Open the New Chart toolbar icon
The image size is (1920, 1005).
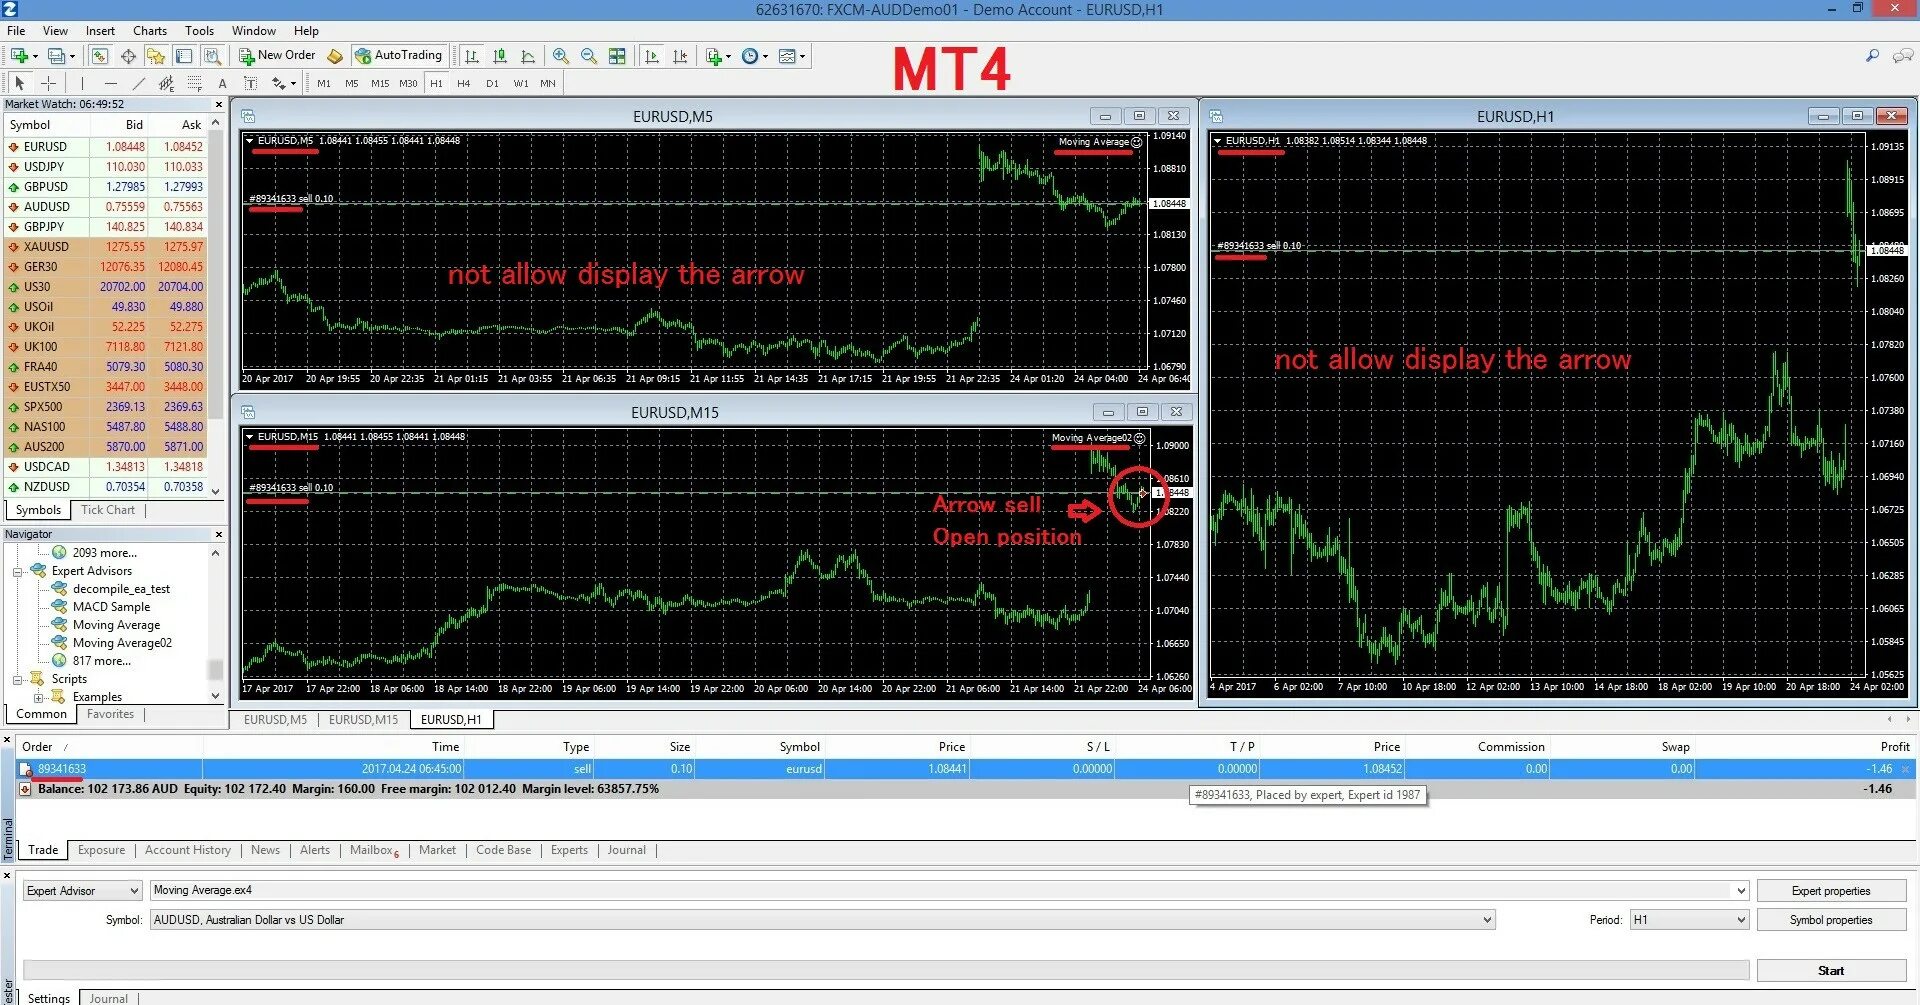[x=19, y=56]
